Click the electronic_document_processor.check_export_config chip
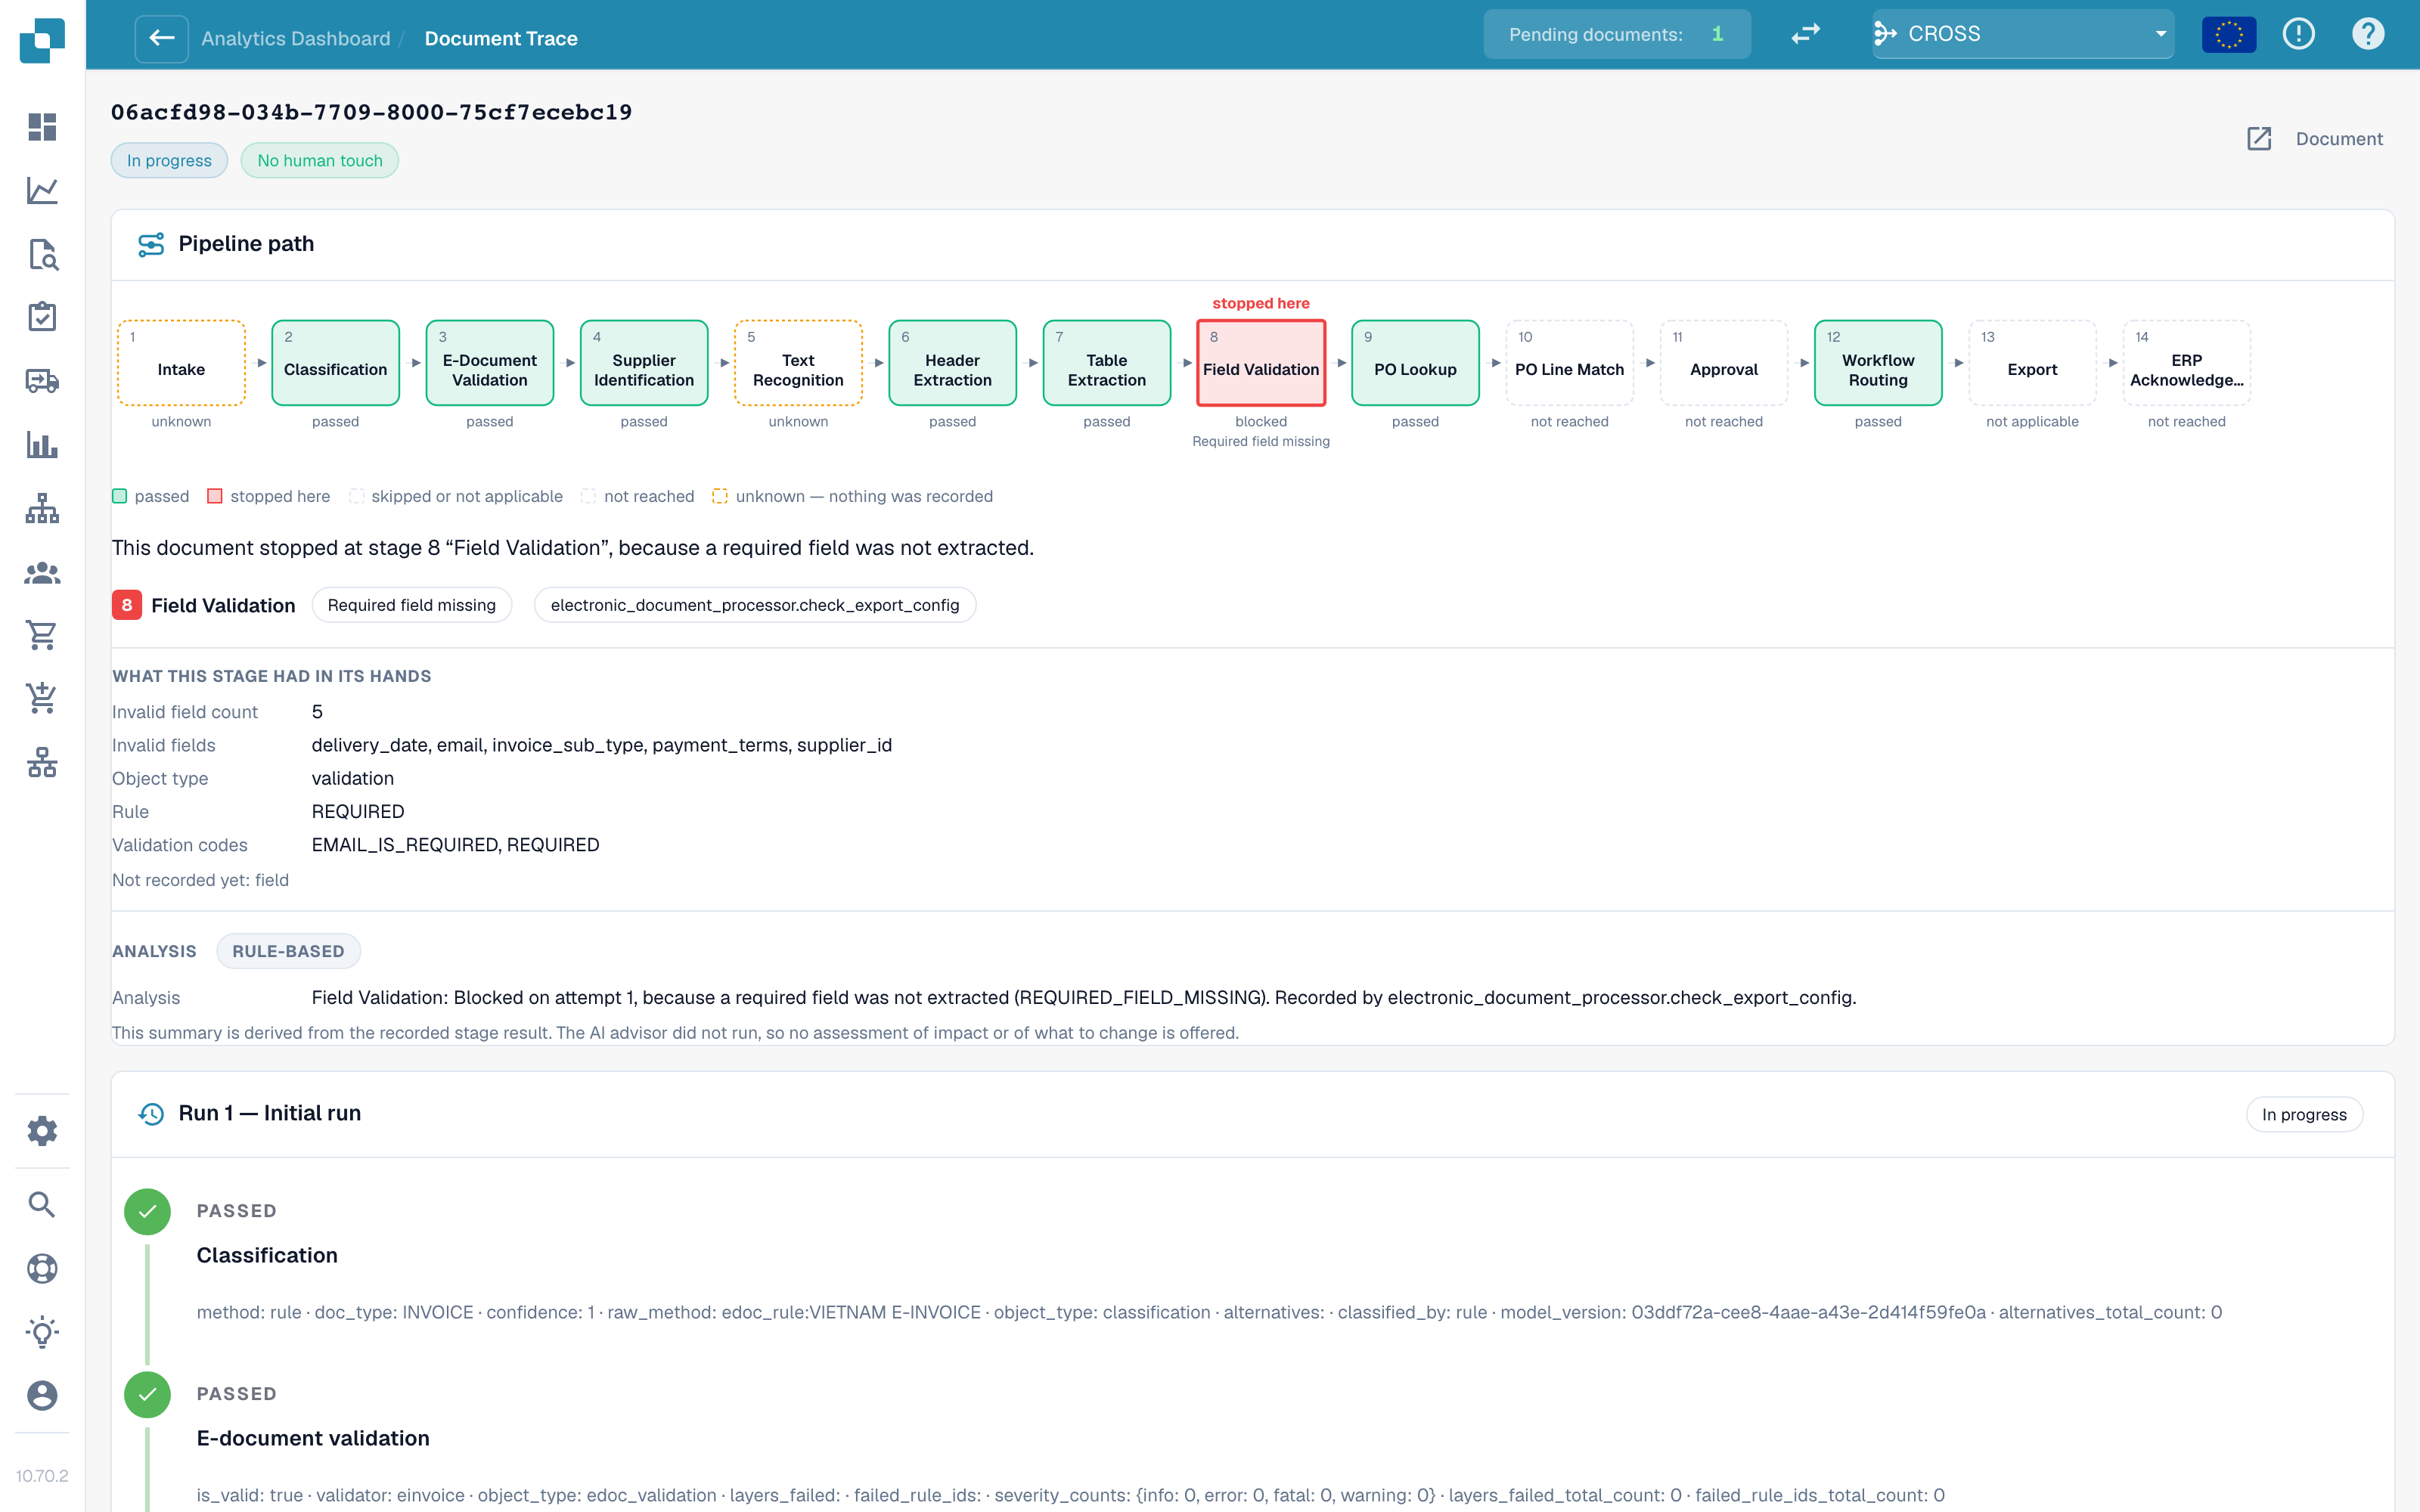This screenshot has width=2420, height=1512. (755, 605)
